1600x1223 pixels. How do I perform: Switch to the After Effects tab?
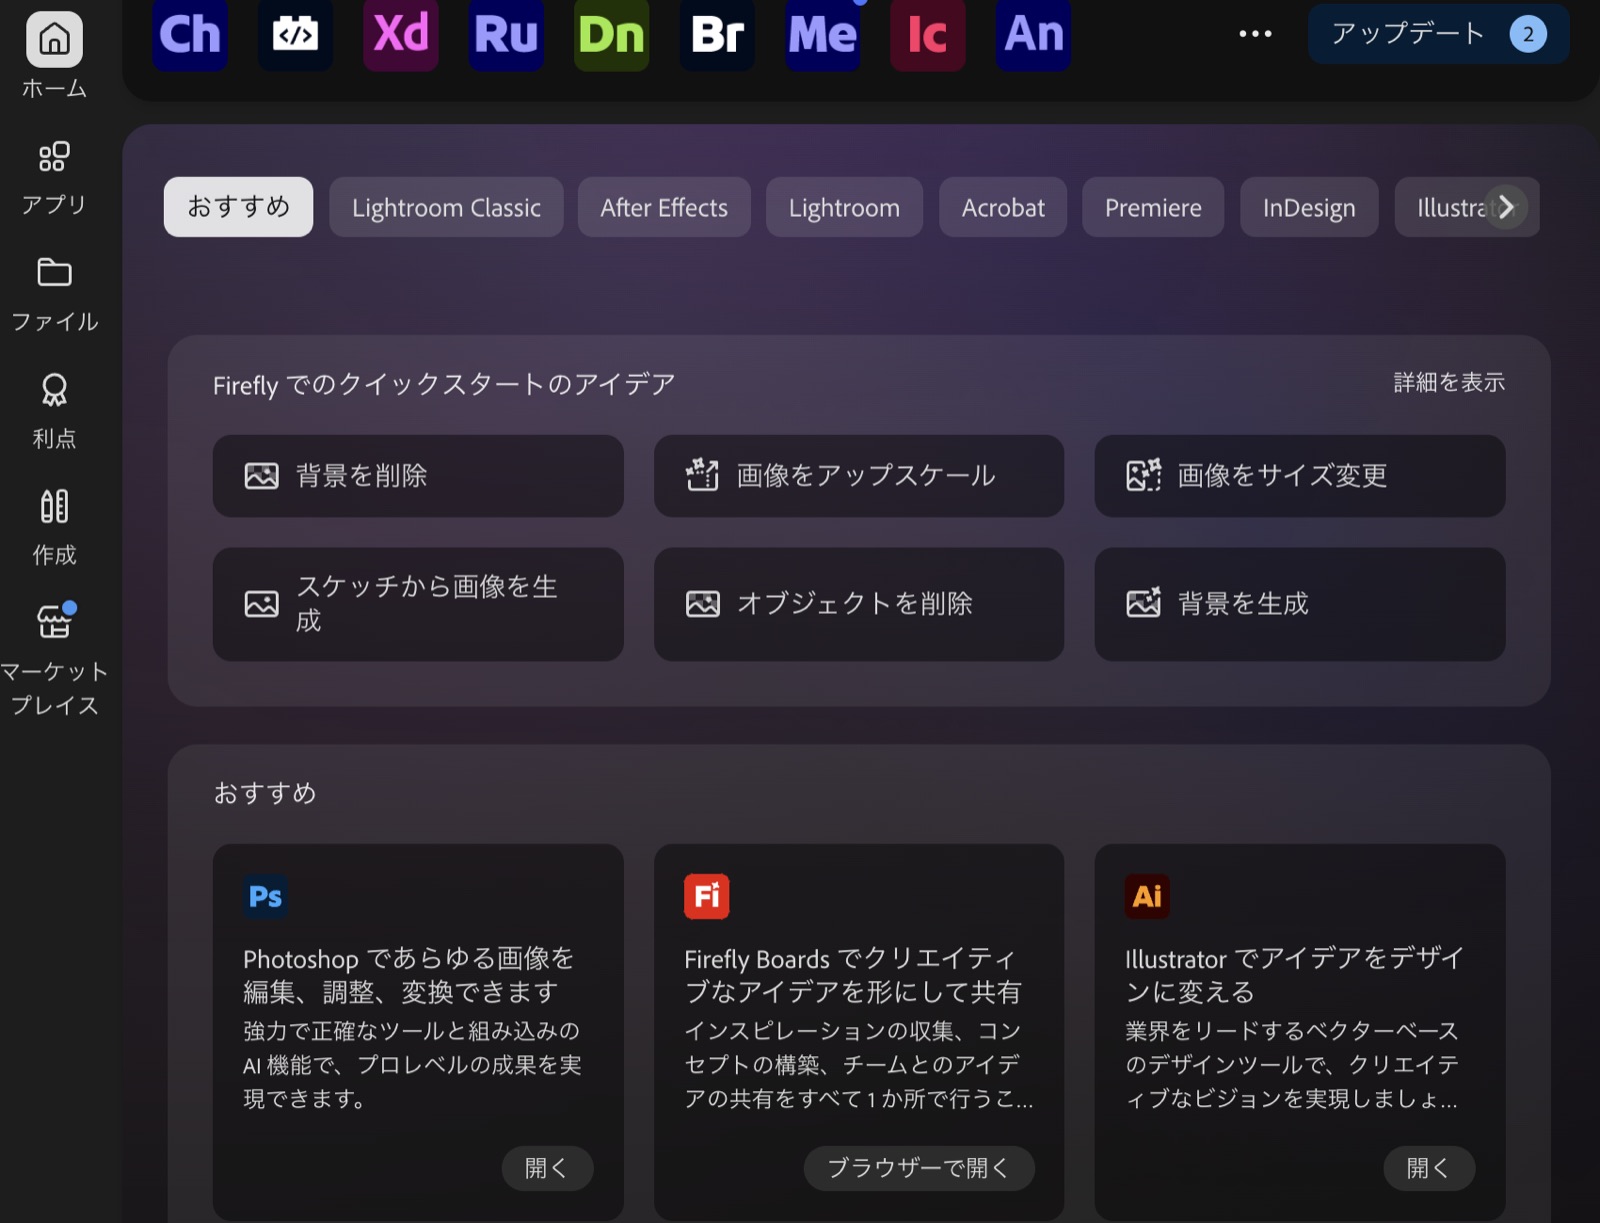tap(664, 207)
